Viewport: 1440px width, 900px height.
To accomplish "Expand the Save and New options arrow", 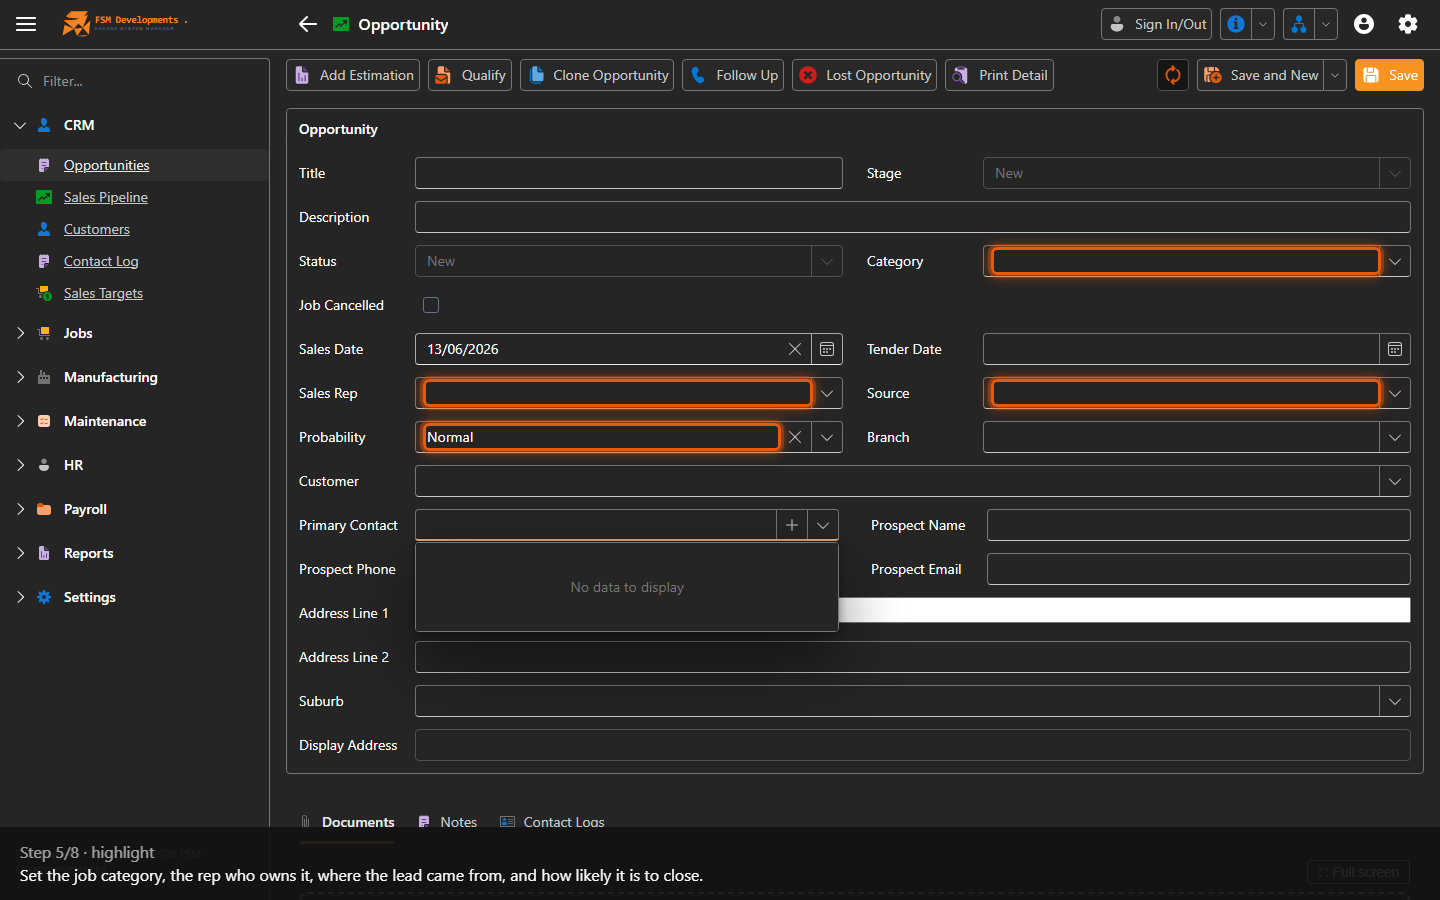I will pos(1335,75).
